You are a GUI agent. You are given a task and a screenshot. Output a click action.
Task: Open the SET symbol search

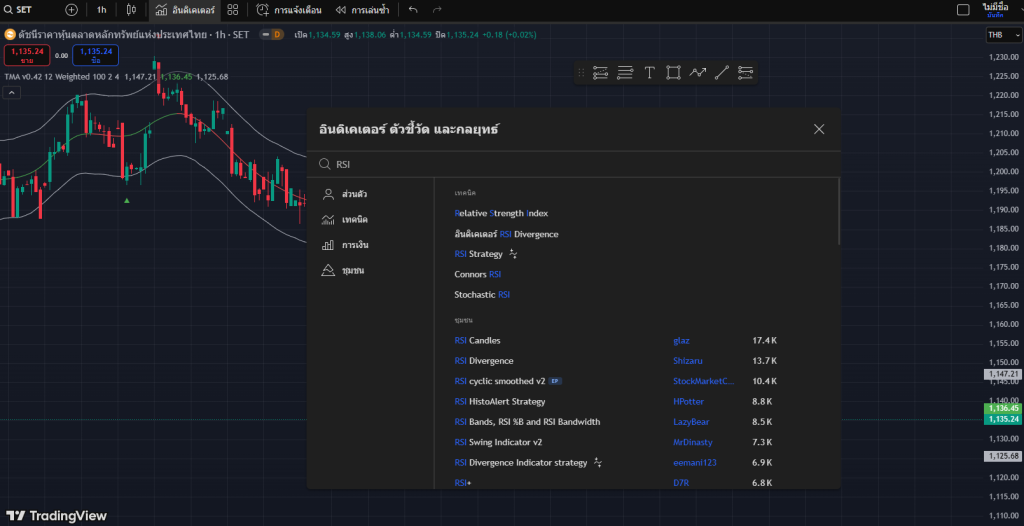click(19, 10)
